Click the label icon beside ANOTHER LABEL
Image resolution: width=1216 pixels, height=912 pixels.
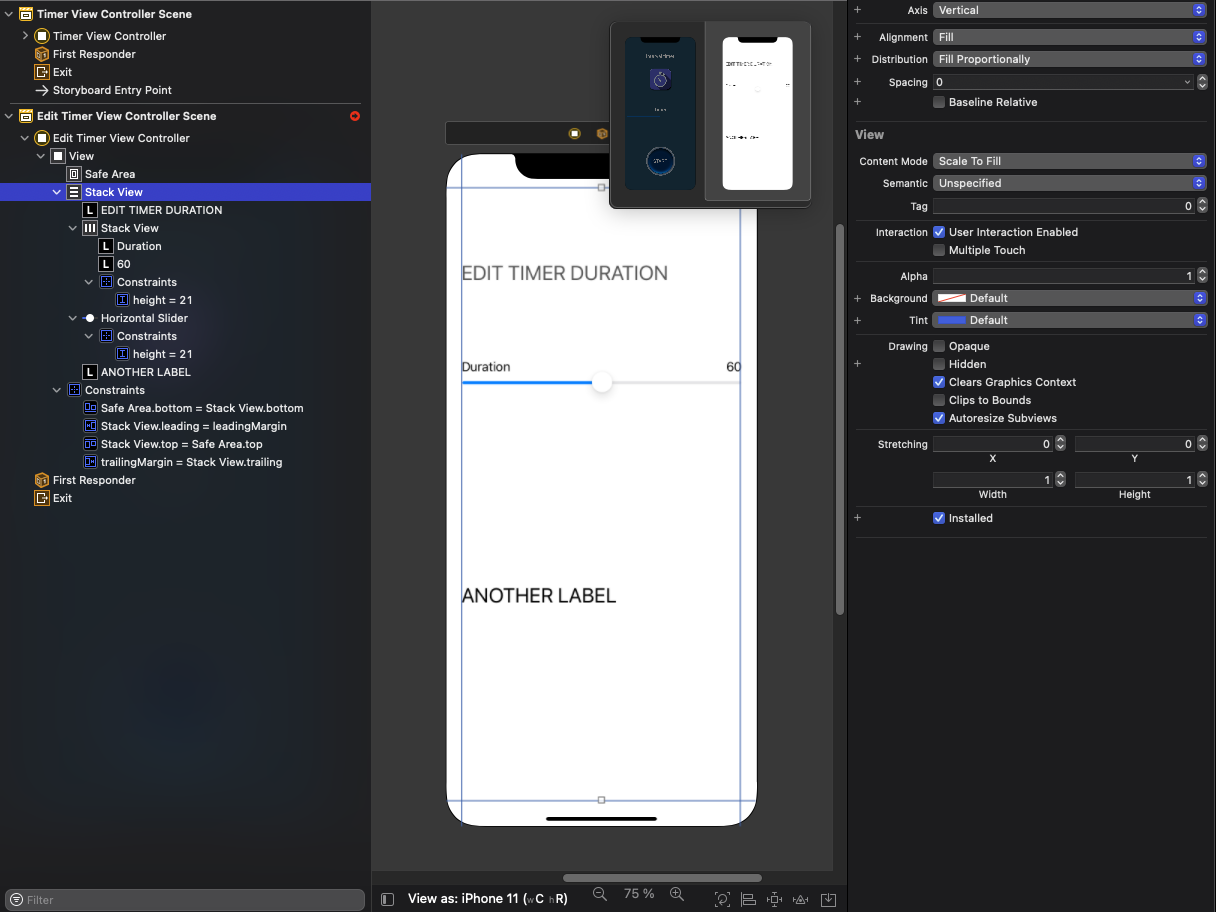point(90,372)
